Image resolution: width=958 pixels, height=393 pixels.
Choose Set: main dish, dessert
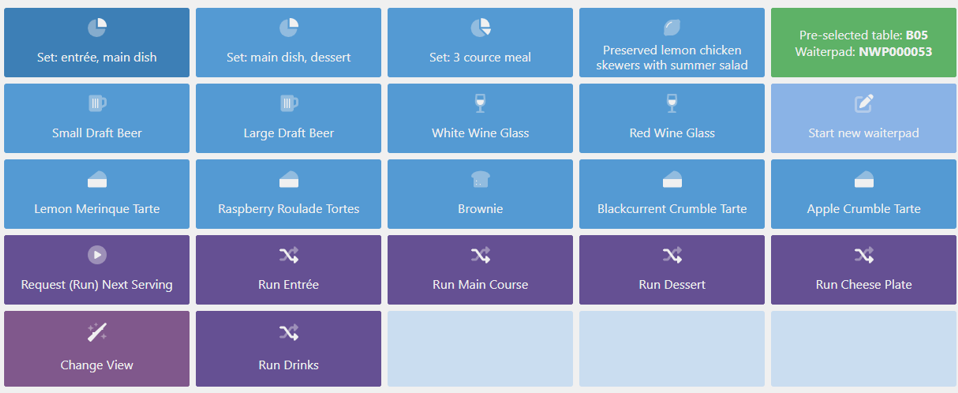click(288, 43)
